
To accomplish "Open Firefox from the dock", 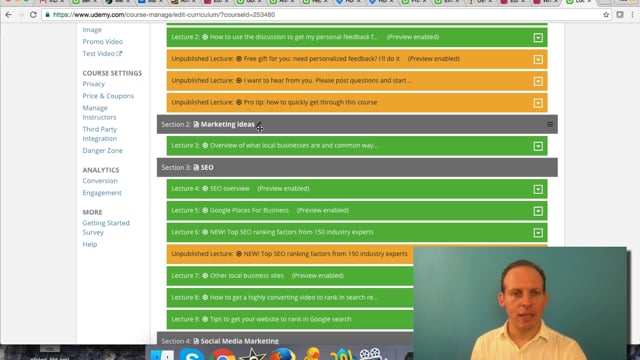I will [283, 354].
